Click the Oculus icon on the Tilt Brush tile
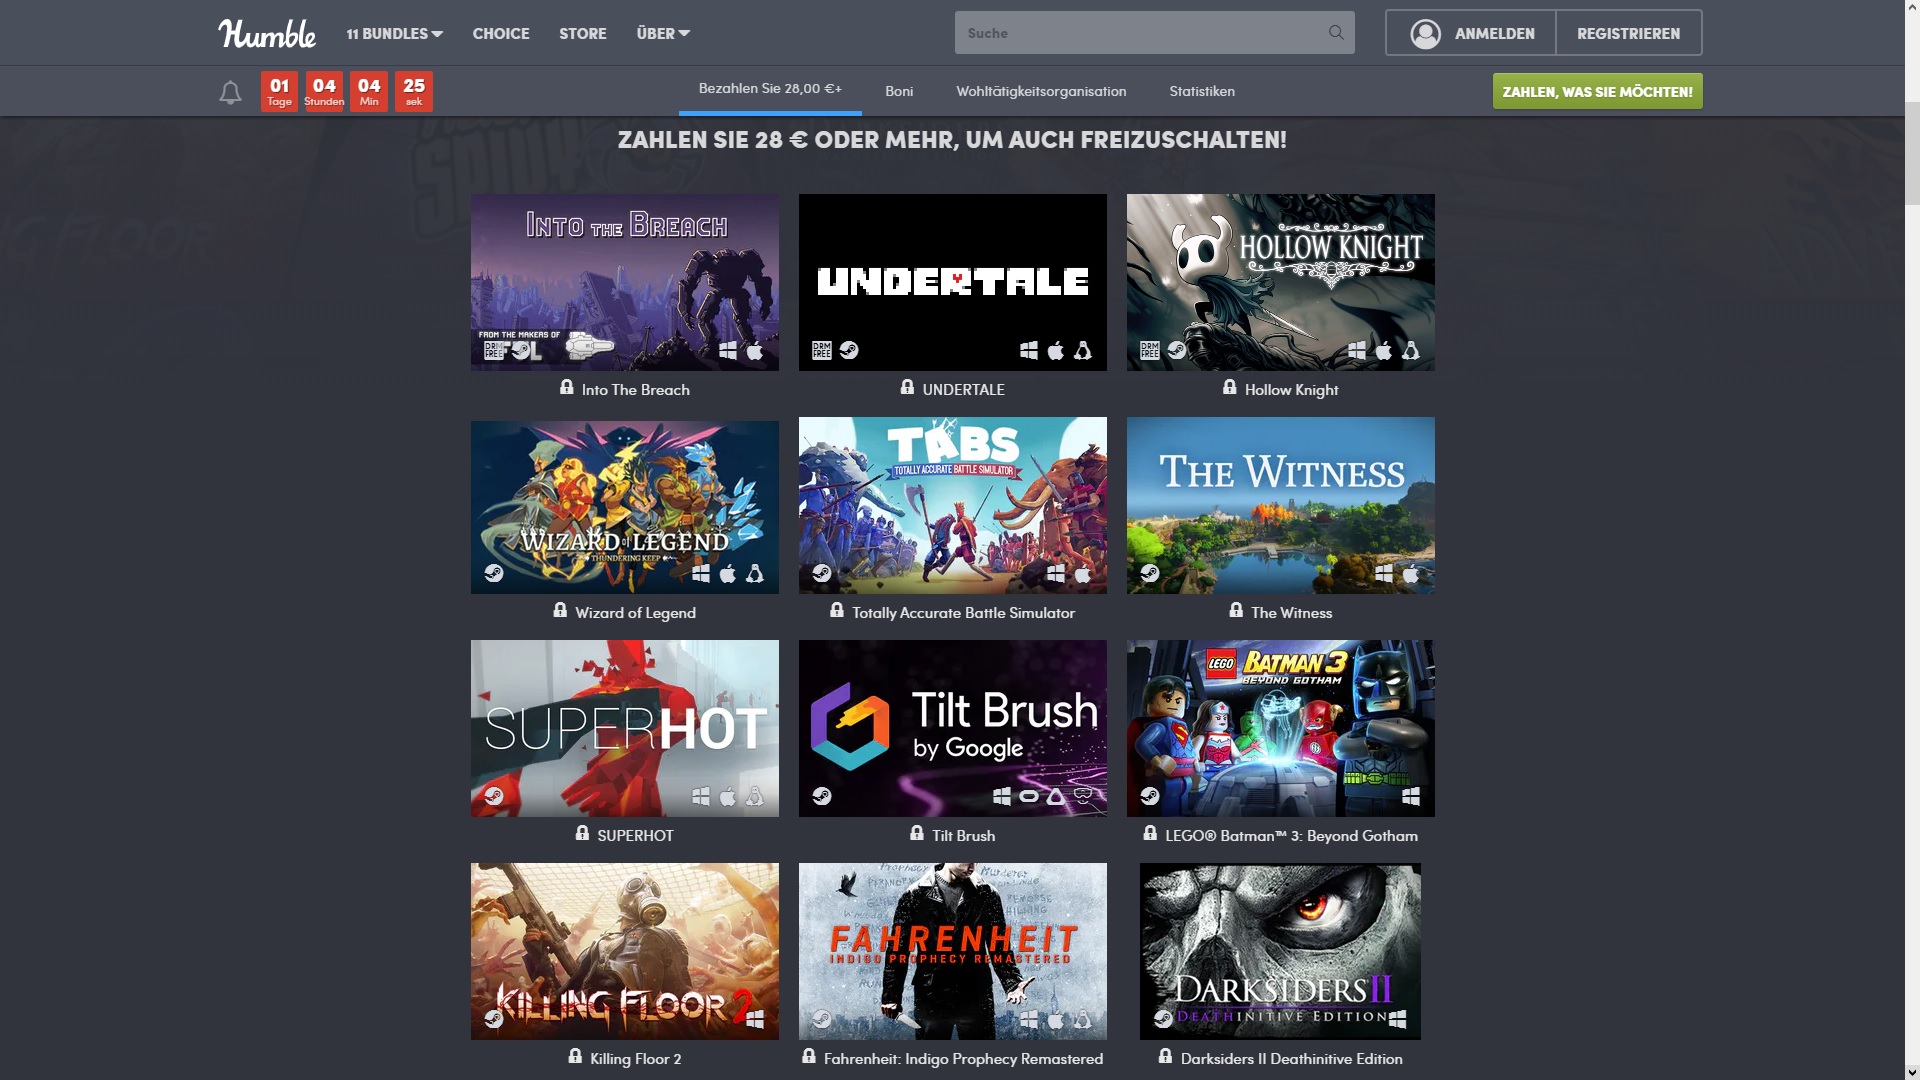 point(1029,796)
